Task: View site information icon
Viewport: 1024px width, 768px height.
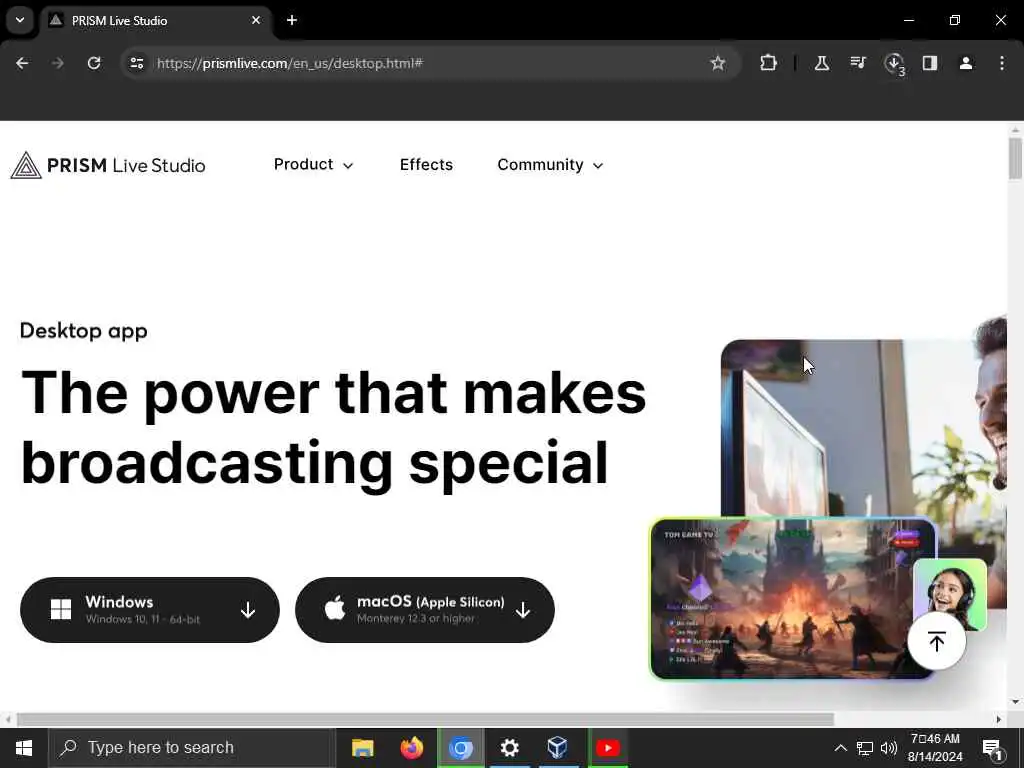Action: coord(136,63)
